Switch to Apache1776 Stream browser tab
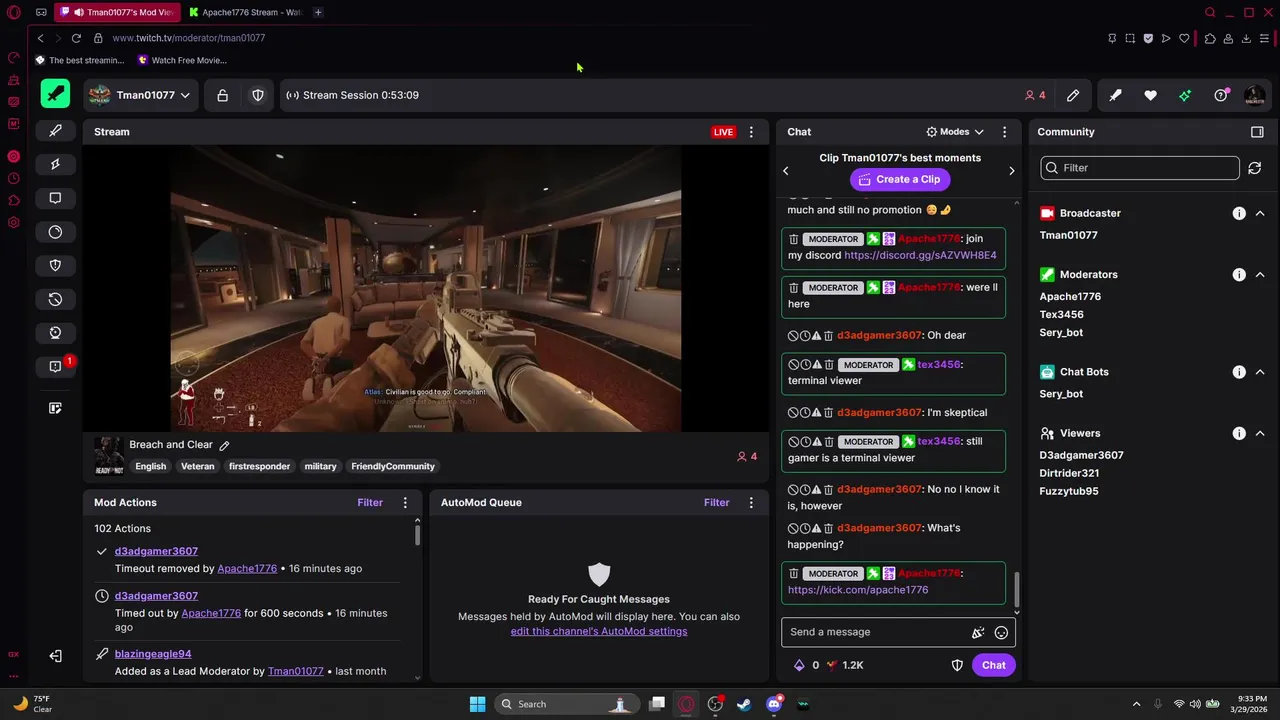This screenshot has width=1280, height=720. 246,12
